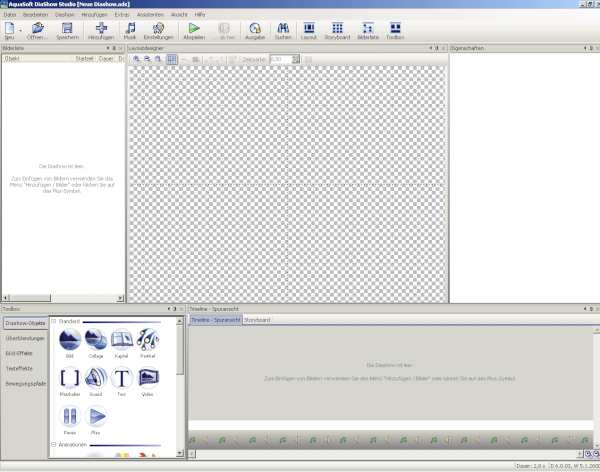Open the Ausgabe output tool

(255, 31)
